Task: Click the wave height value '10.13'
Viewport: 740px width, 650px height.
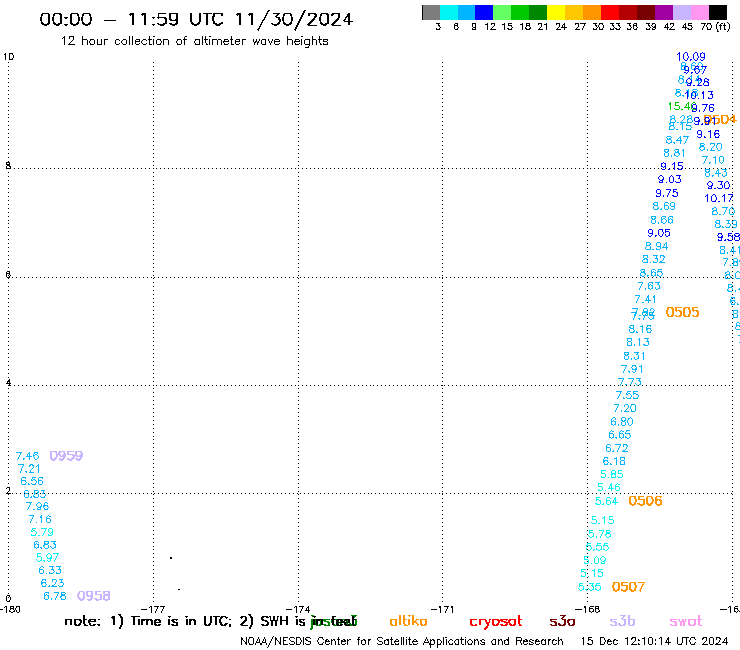Action: click(700, 95)
